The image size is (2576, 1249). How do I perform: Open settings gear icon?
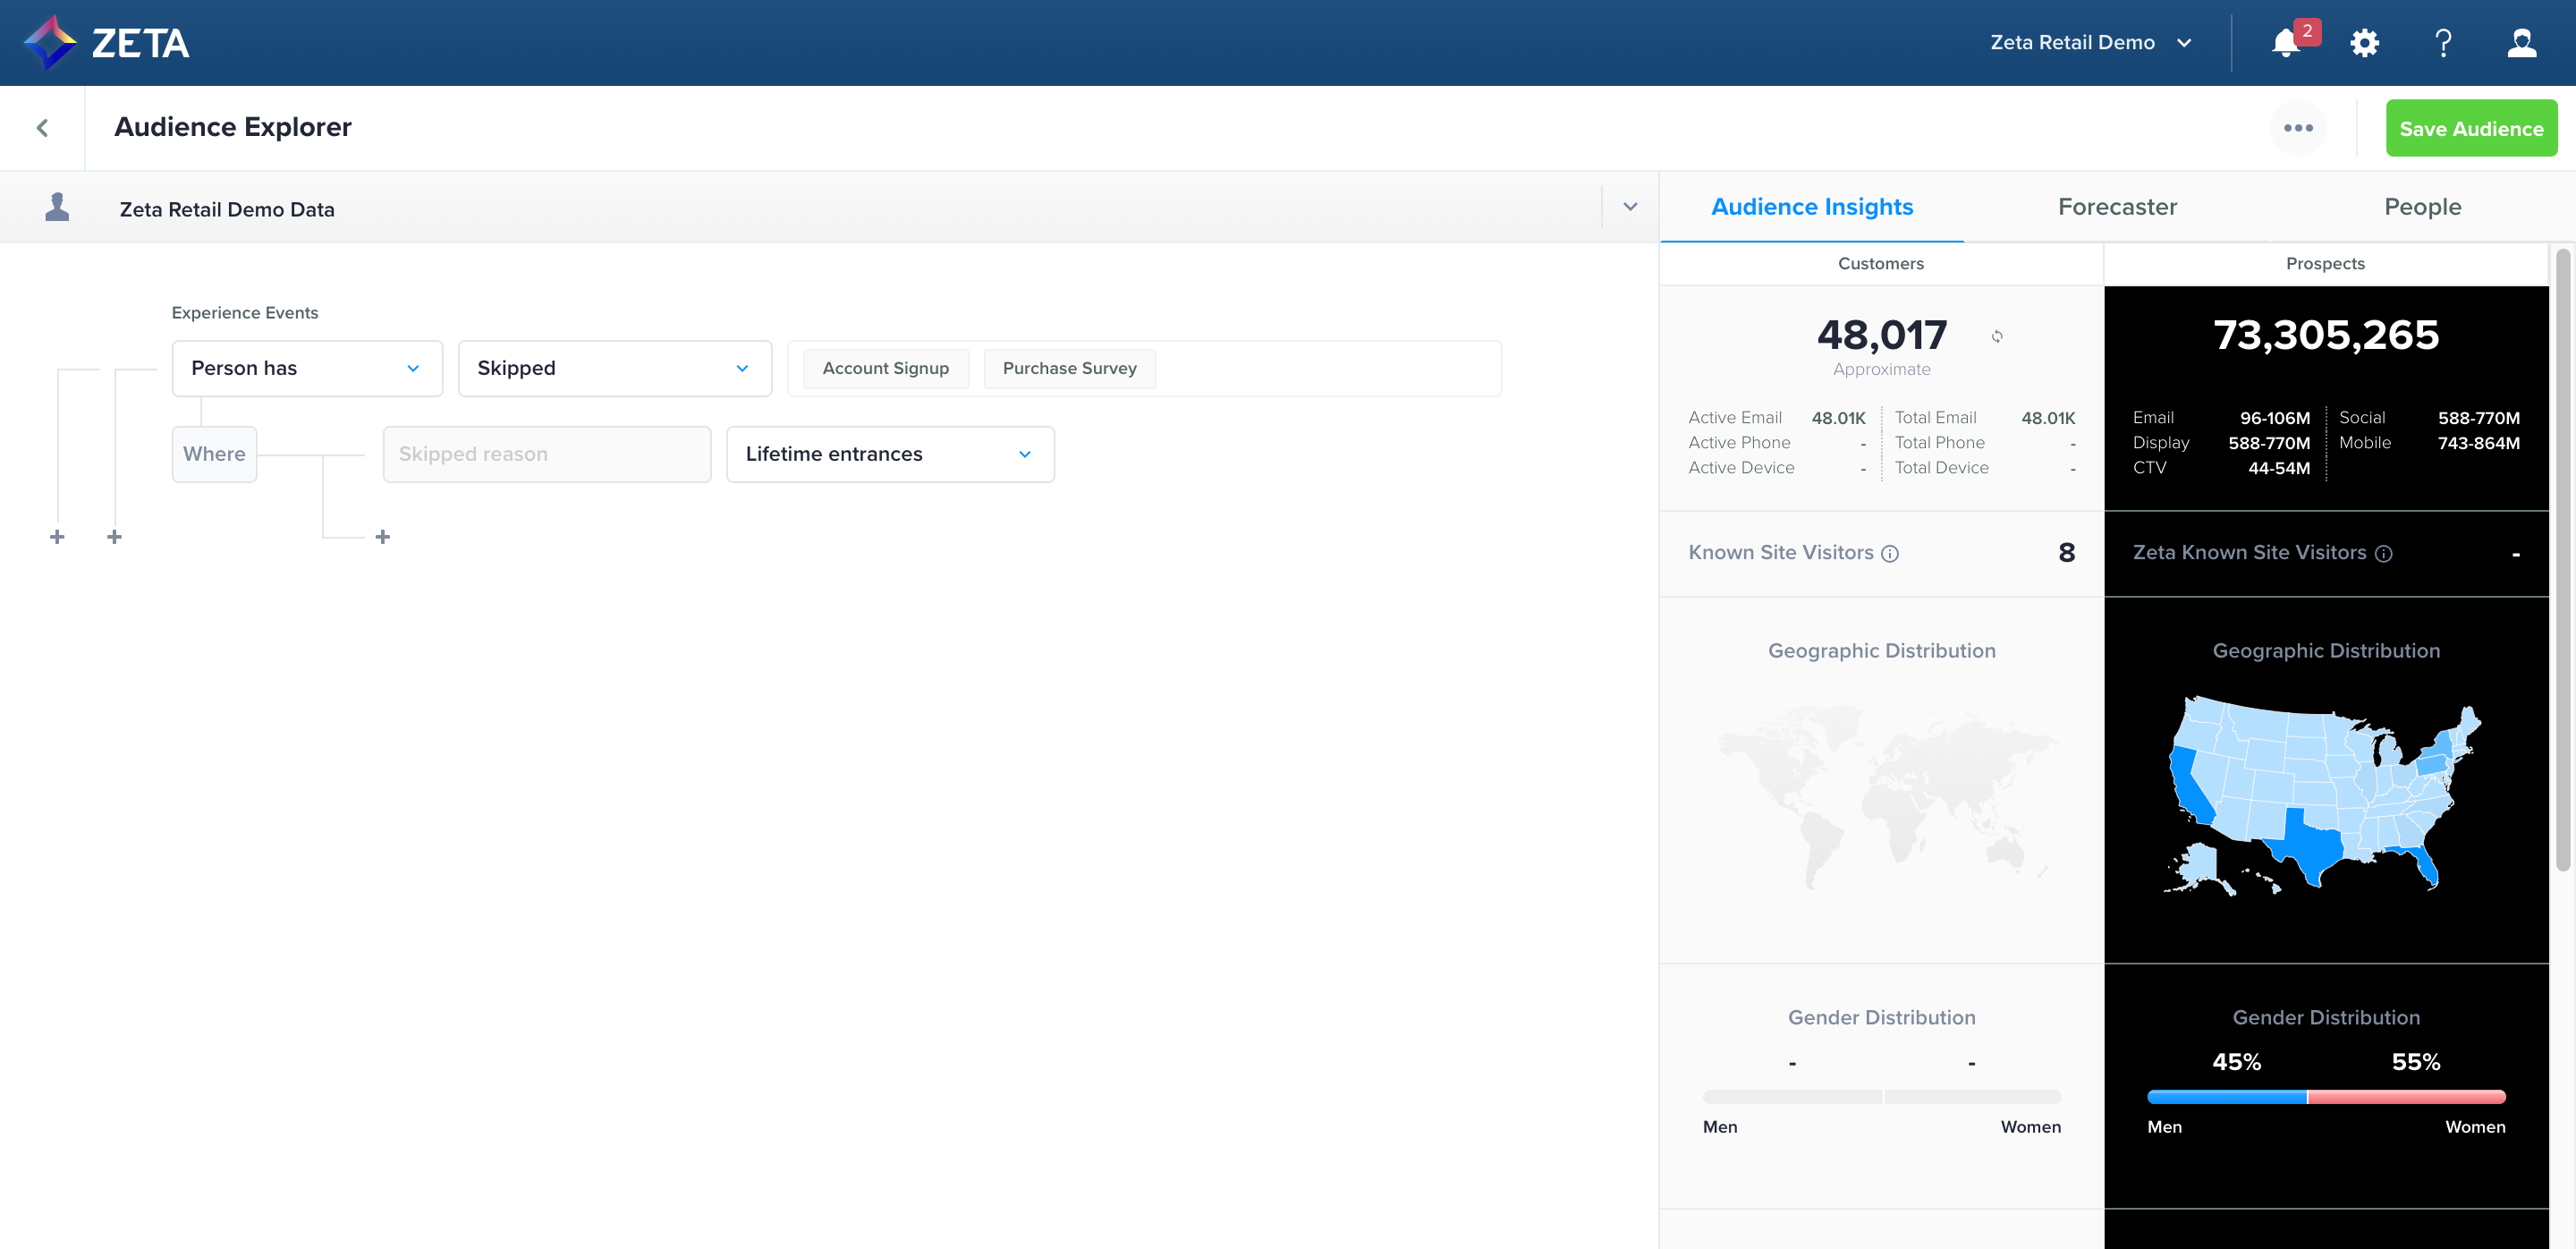pos(2364,43)
